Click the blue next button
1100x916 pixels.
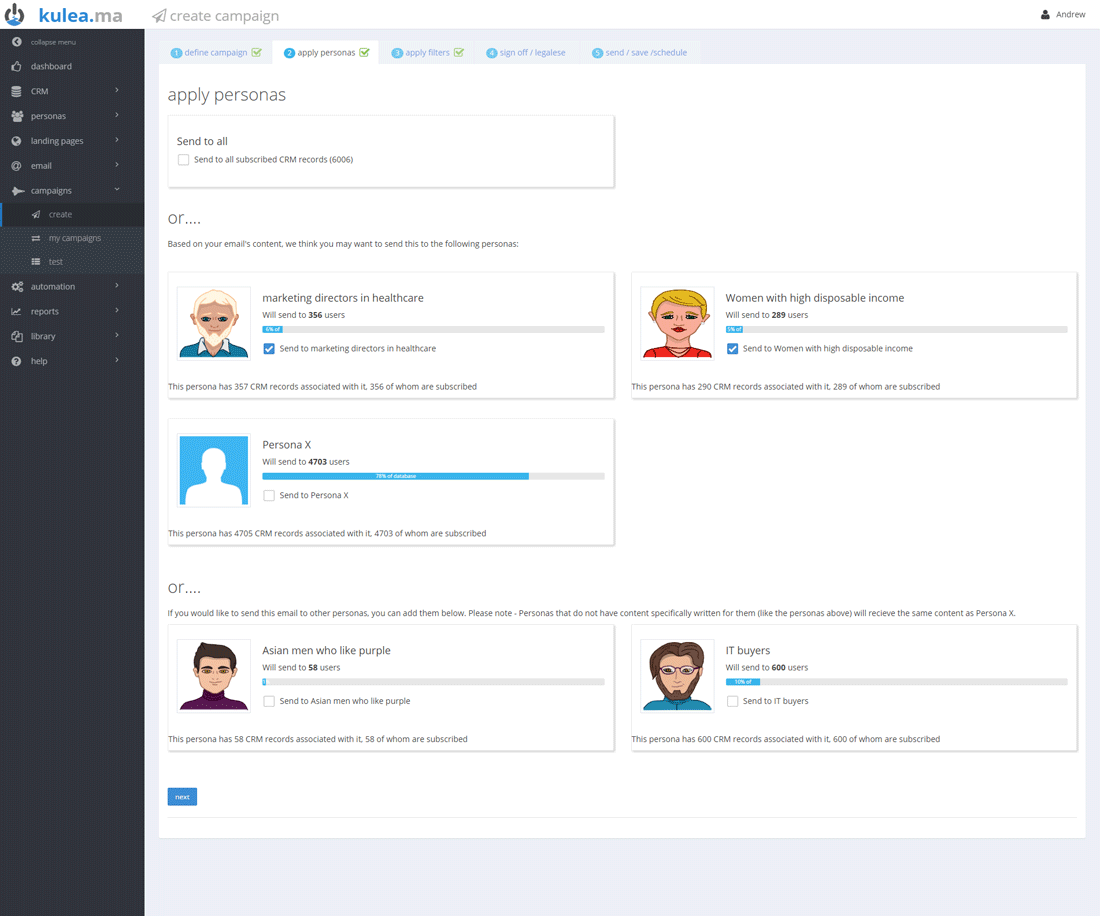point(182,797)
